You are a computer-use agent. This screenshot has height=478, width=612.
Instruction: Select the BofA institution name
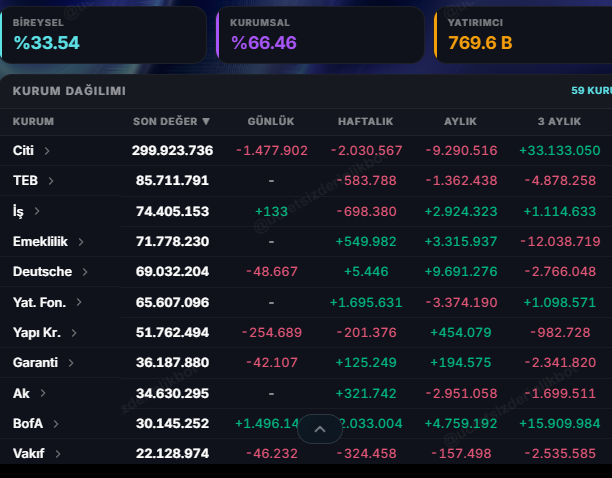28,423
